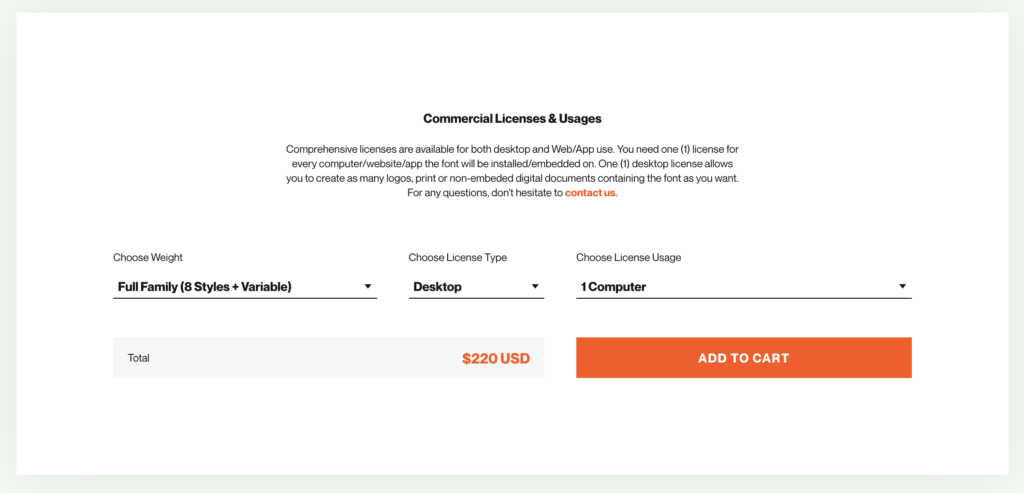1024x493 pixels.
Task: Open the Choose Weight dropdown arrow
Action: [x=368, y=287]
